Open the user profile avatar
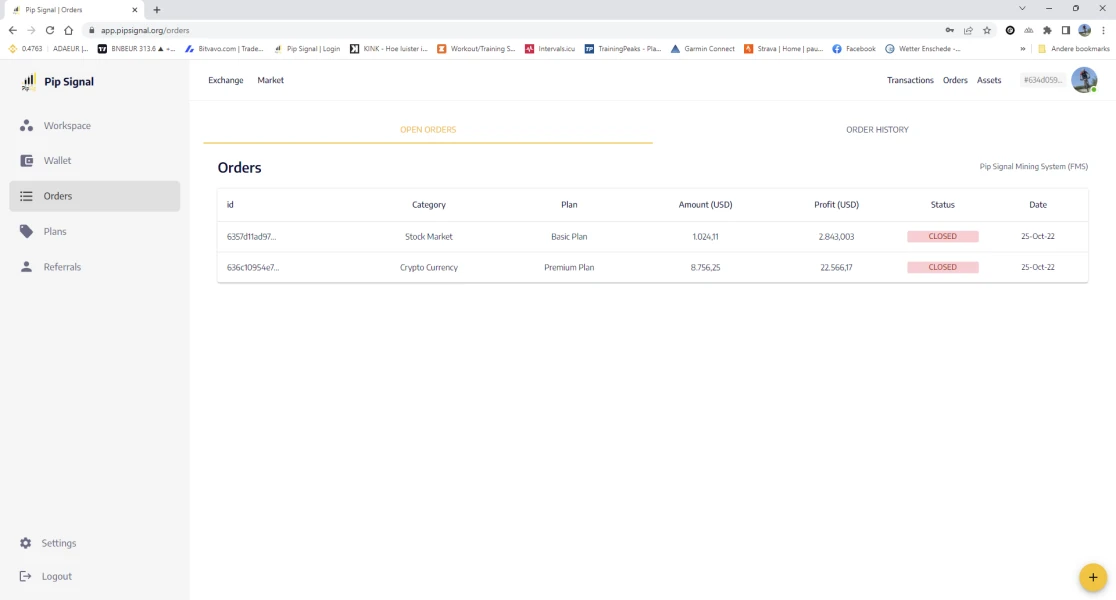This screenshot has width=1116, height=600. pos(1084,80)
